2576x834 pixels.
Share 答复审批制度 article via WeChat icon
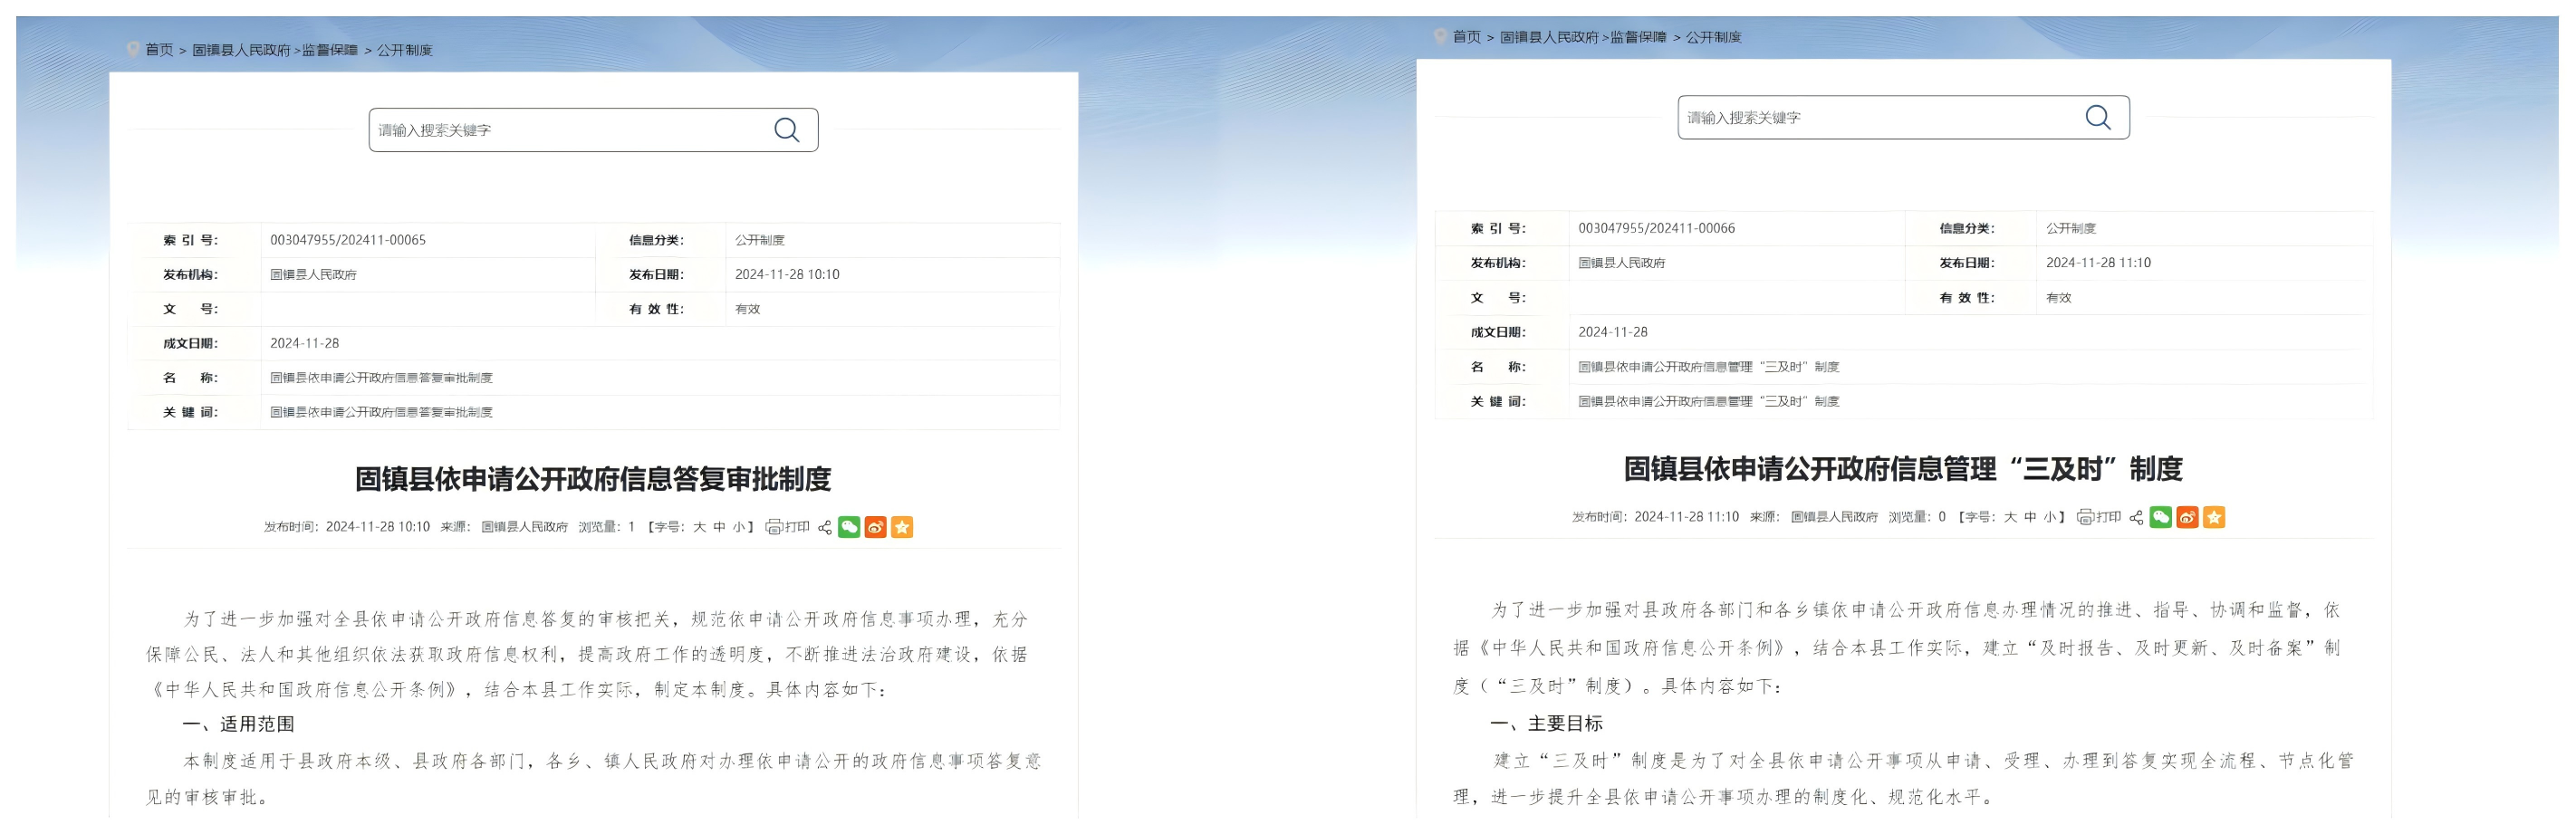coord(849,527)
